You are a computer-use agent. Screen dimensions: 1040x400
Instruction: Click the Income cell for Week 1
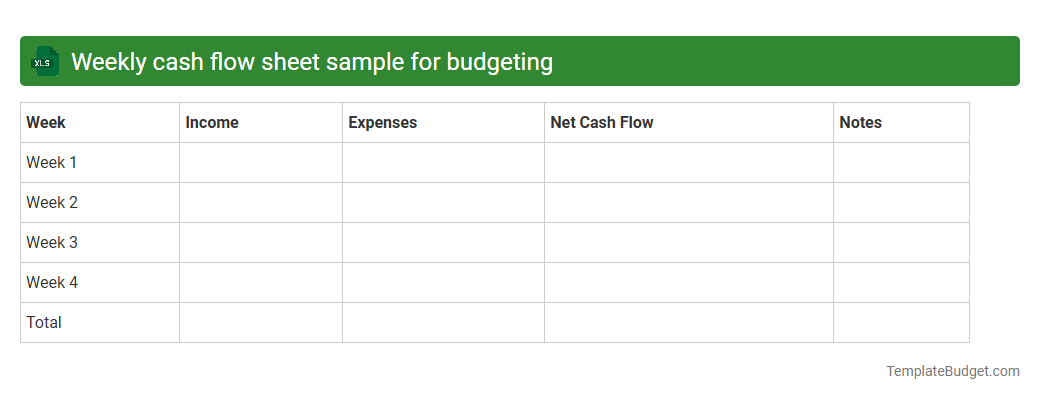point(261,163)
